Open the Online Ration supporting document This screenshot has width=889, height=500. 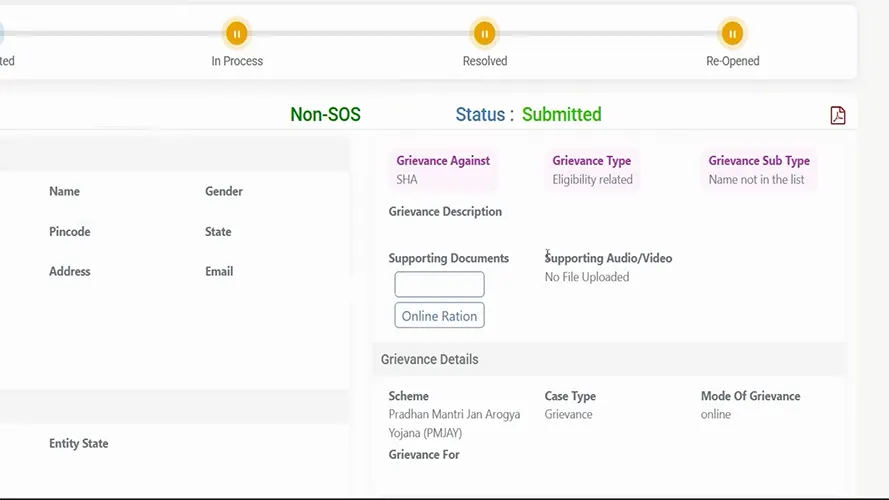439,315
